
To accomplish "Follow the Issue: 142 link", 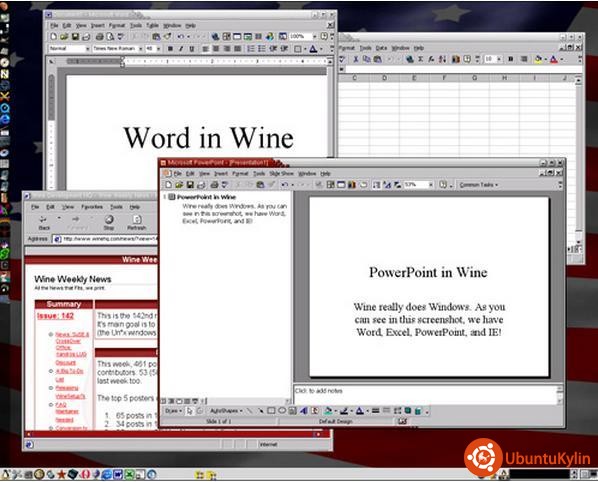I will pyautogui.click(x=55, y=316).
